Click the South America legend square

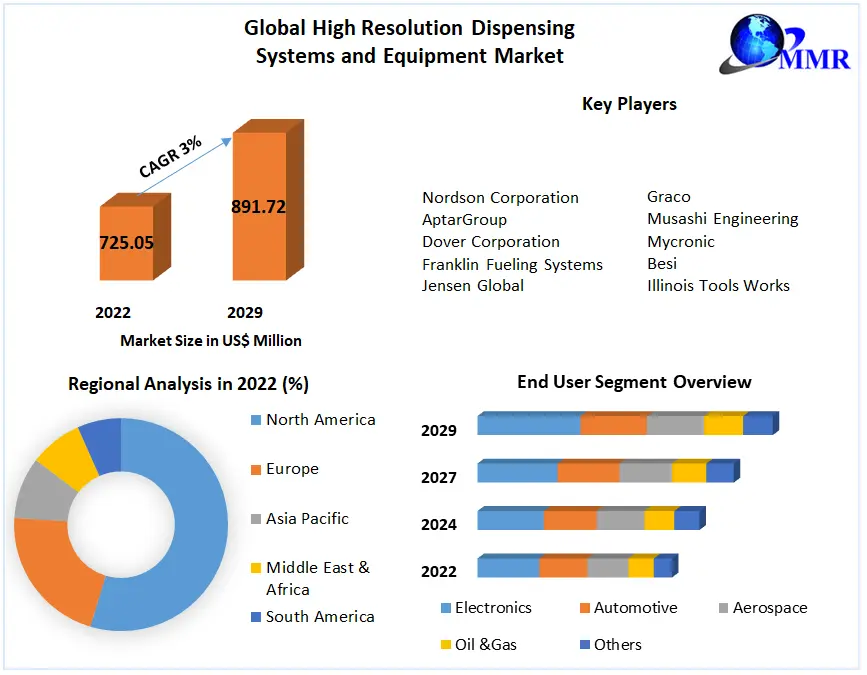pos(256,617)
